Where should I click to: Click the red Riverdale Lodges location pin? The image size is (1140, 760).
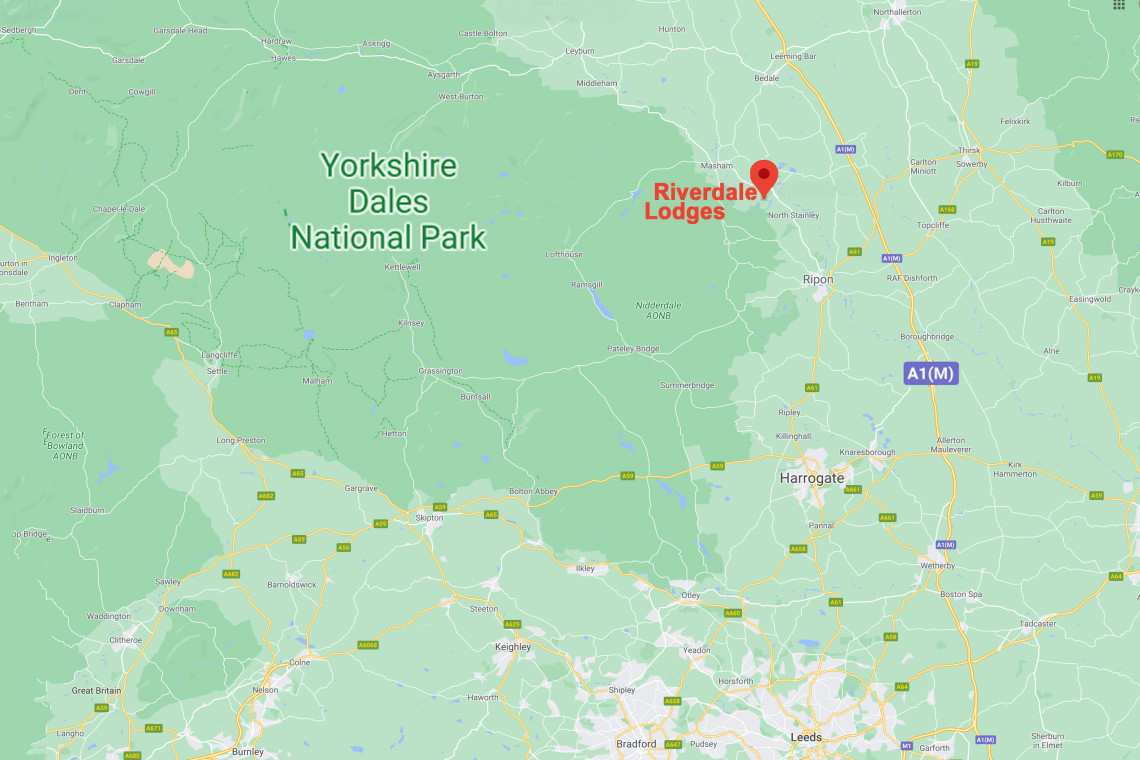click(763, 178)
